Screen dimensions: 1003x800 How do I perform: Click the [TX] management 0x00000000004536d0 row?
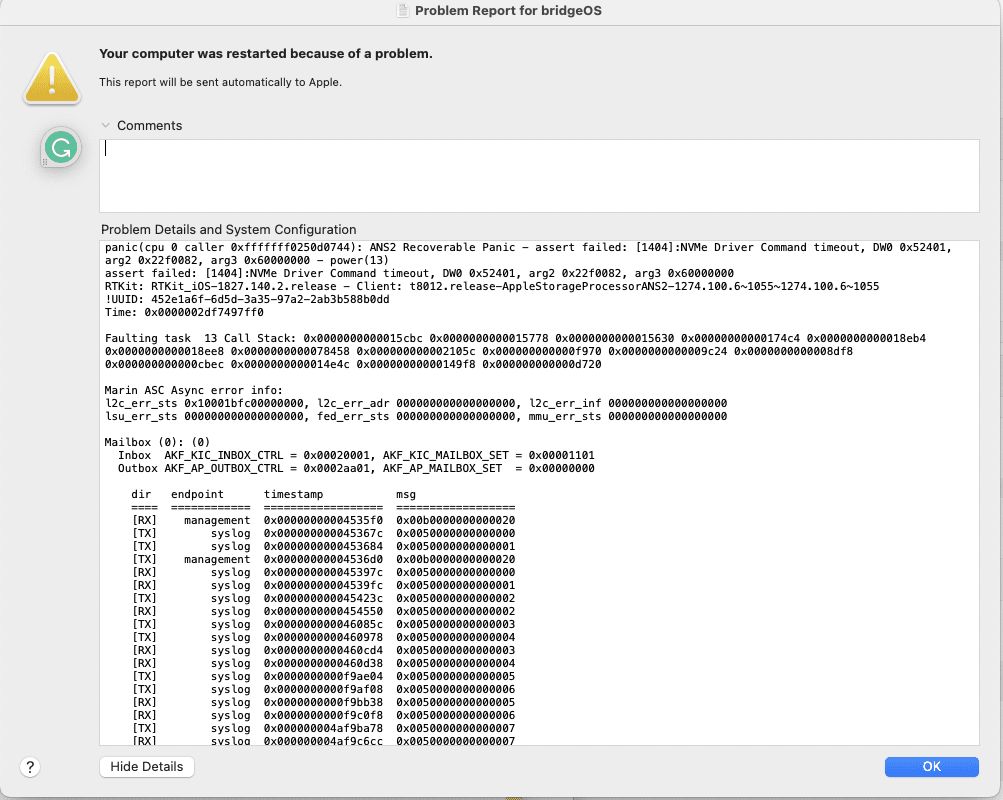click(x=324, y=560)
